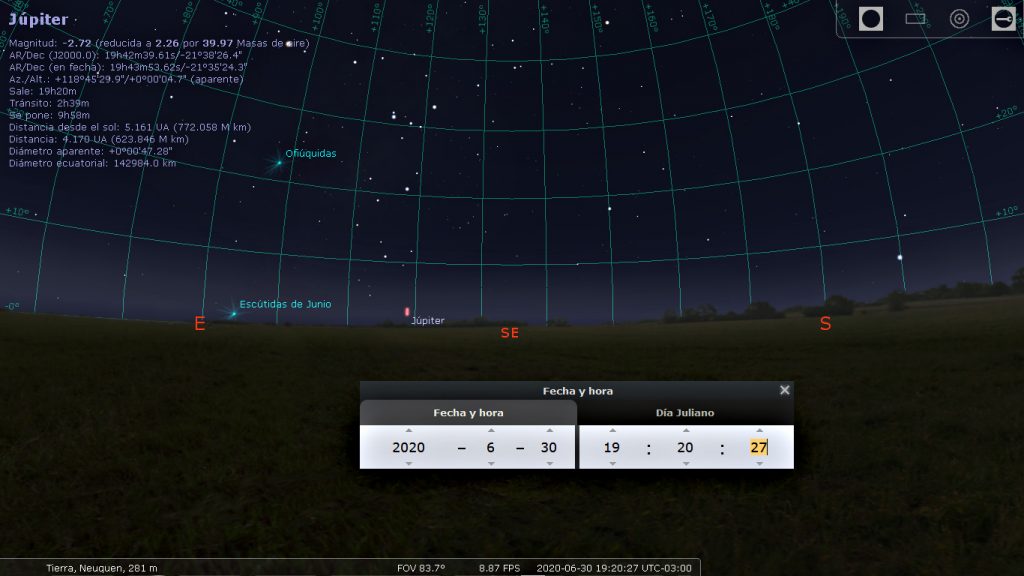Click the day field showing 30
Screen dimensions: 1024x576
549,447
